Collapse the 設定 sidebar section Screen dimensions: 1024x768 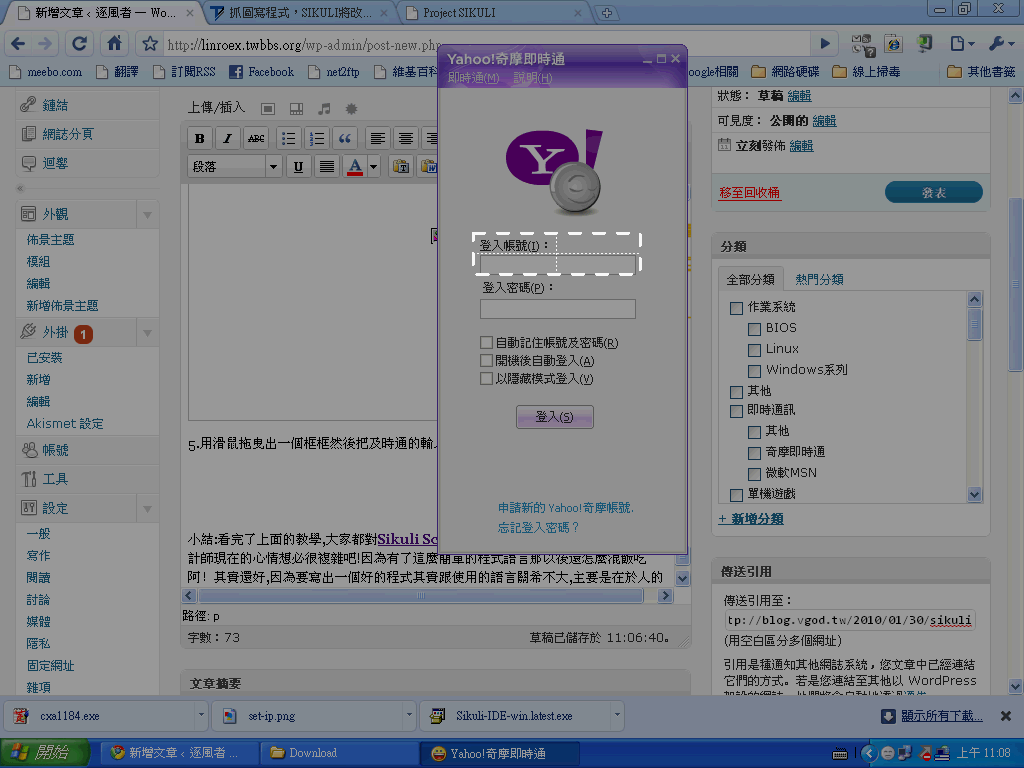[147, 509]
